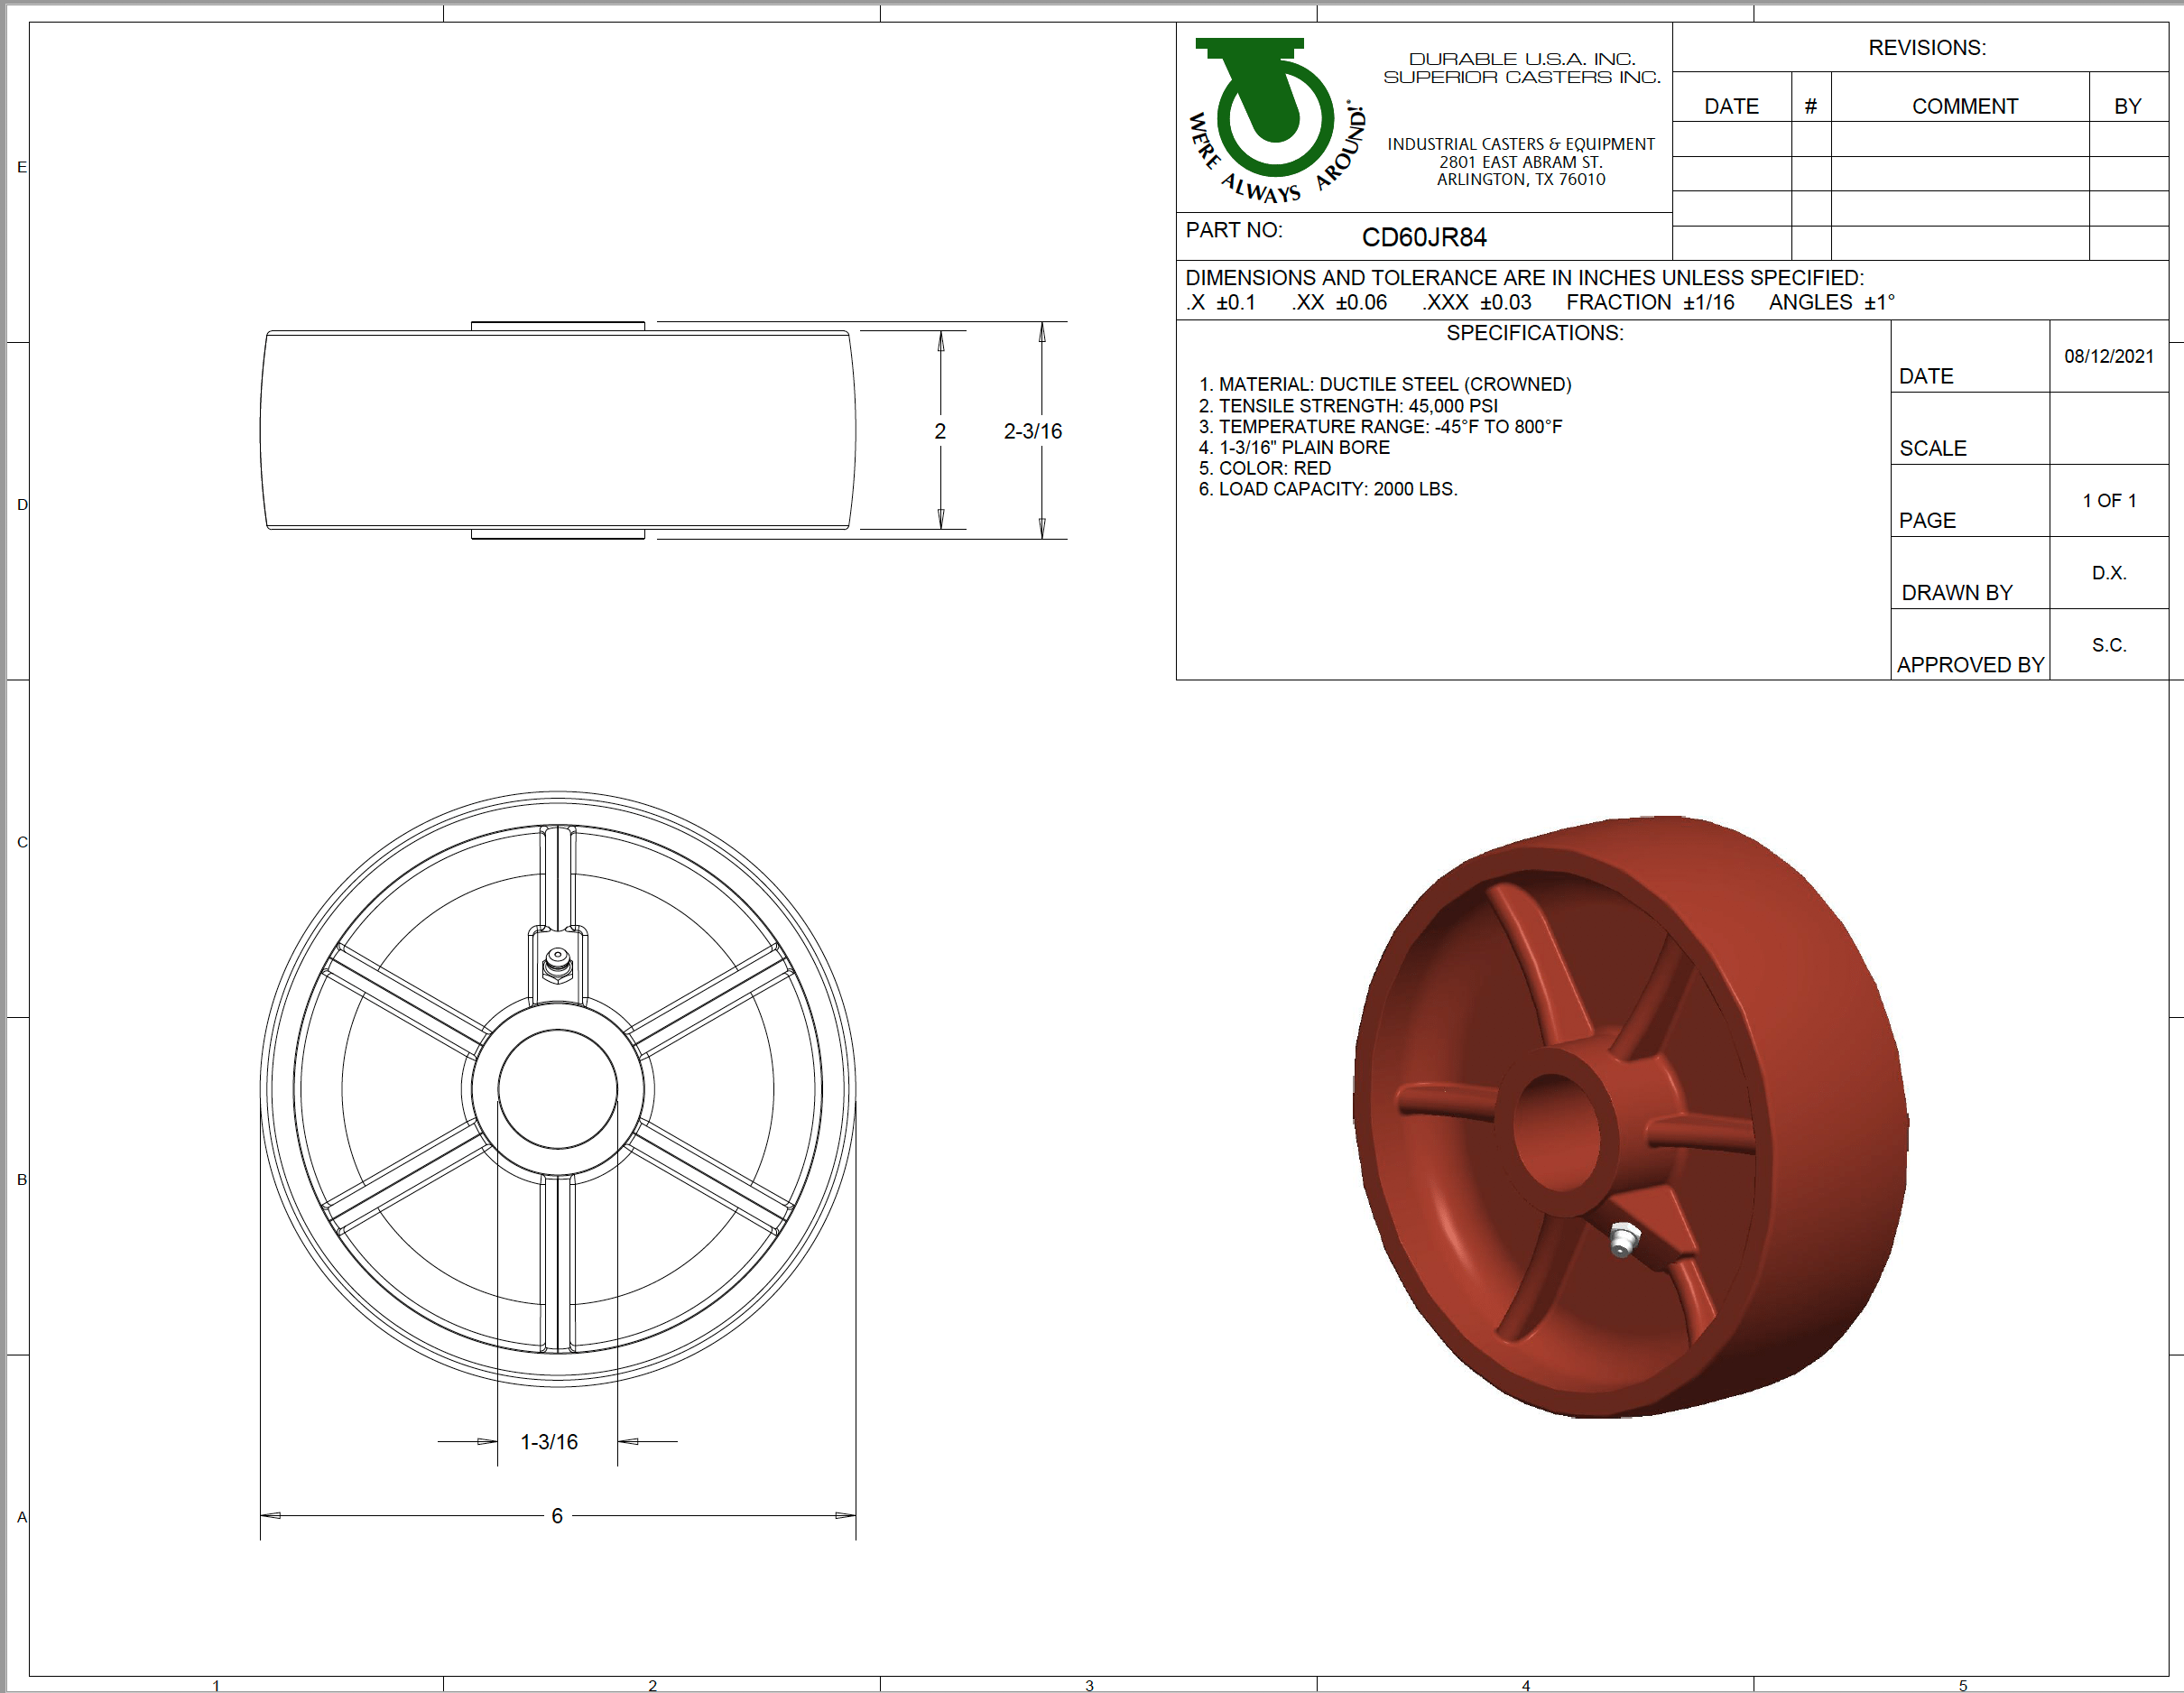
Task: Click the SPECIFICATIONS heading
Action: 1534,333
